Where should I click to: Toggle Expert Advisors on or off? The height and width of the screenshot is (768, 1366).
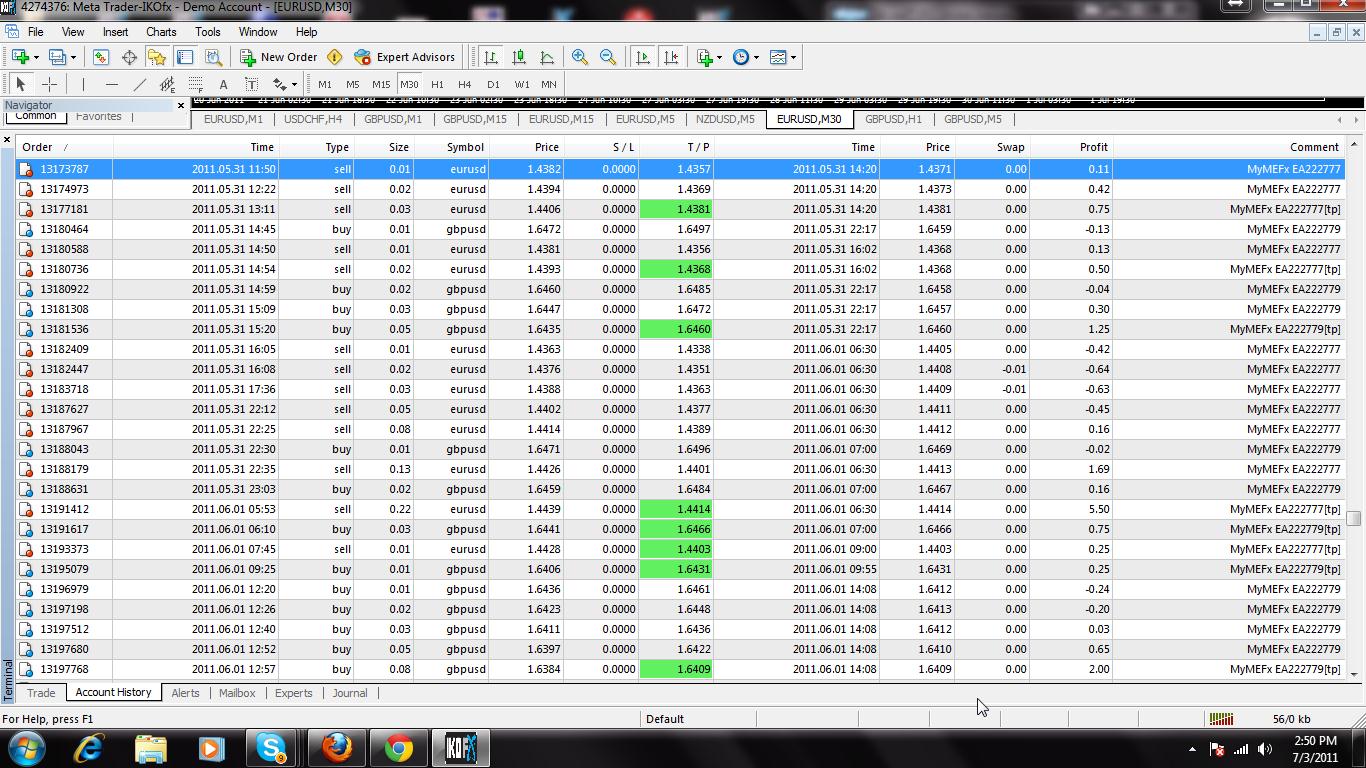[x=404, y=57]
